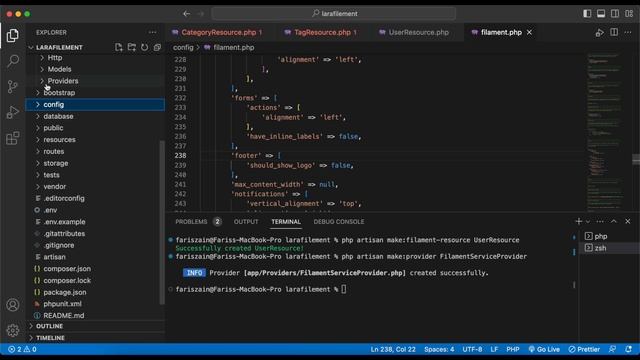
Task: Close the filament.php tab
Action: (529, 32)
